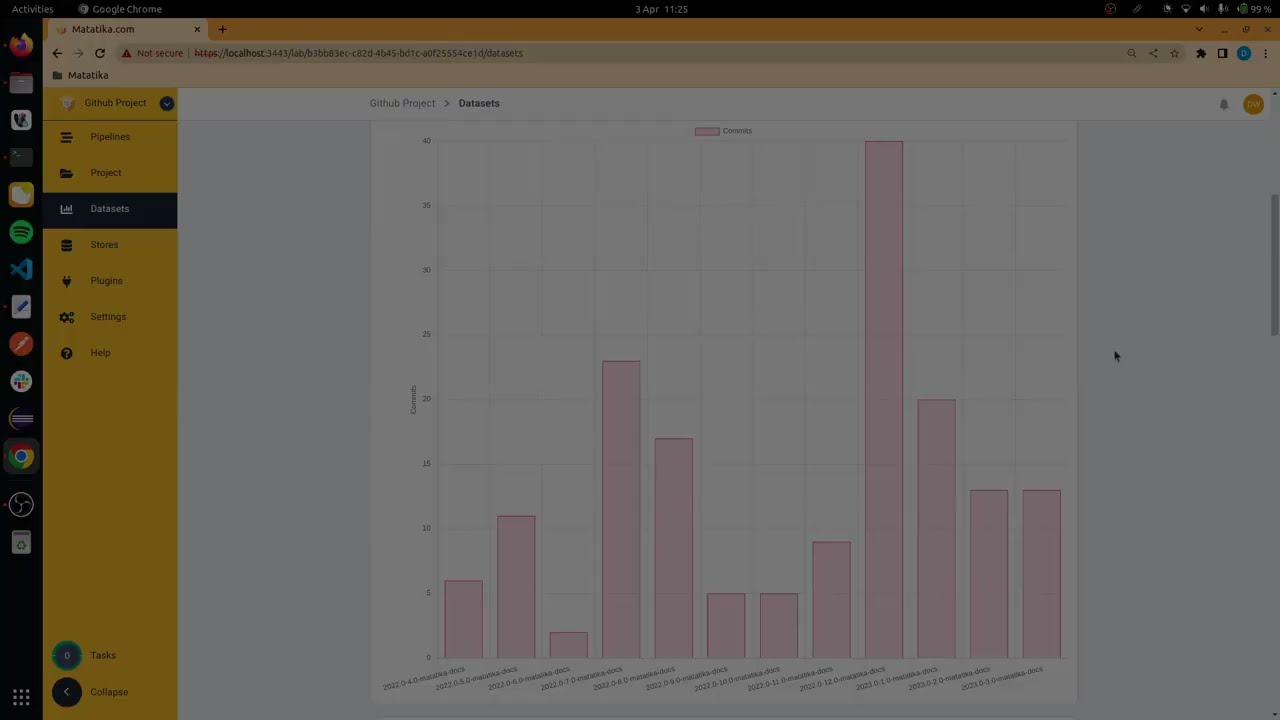This screenshot has height=720, width=1280.
Task: Click the Datasets breadcrumb
Action: click(479, 103)
